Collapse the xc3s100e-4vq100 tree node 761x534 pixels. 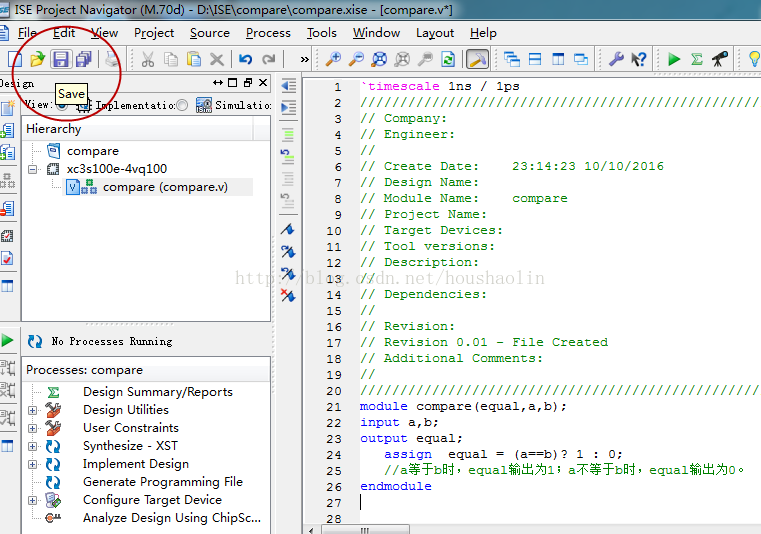tap(33, 169)
